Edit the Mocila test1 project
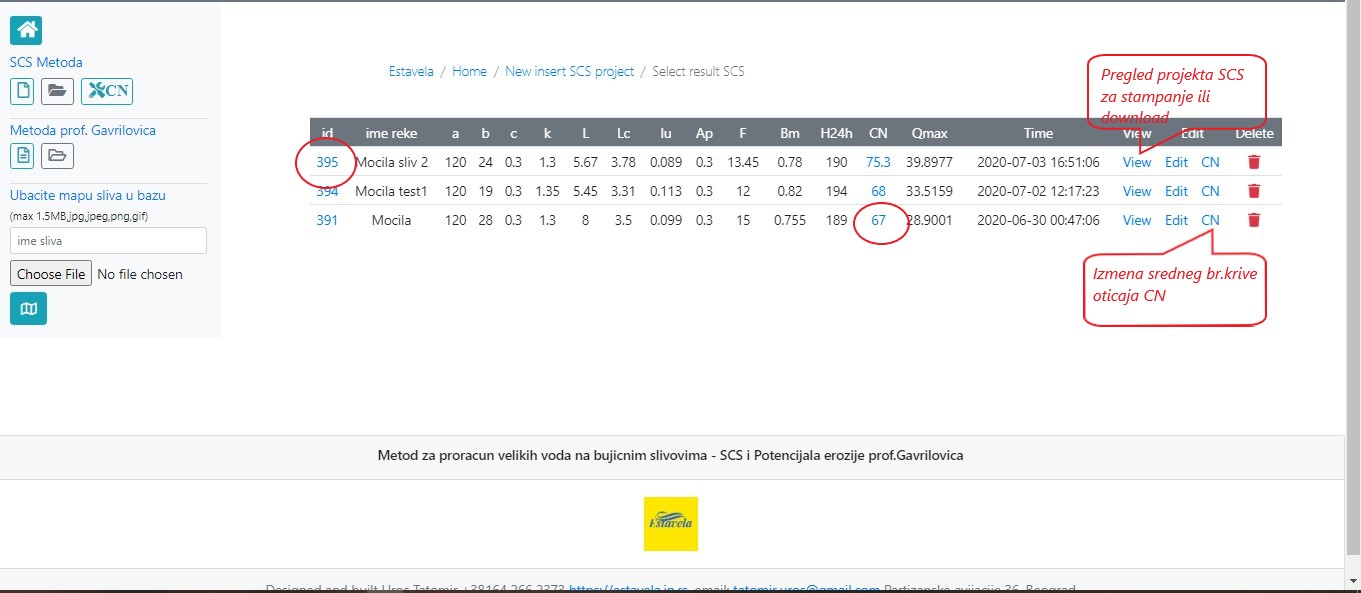This screenshot has width=1361, height=593. tap(1176, 191)
